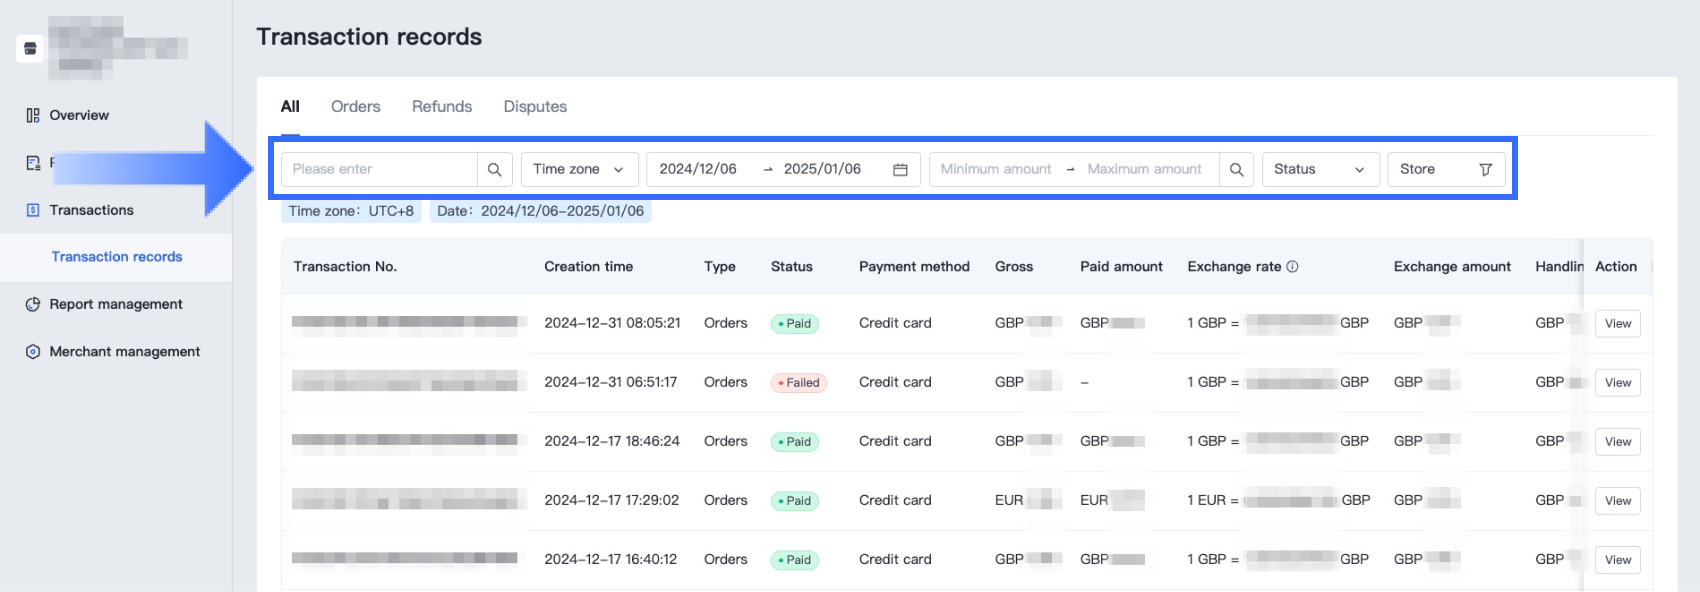
Task: Open Transaction records in the sidebar
Action: point(117,257)
